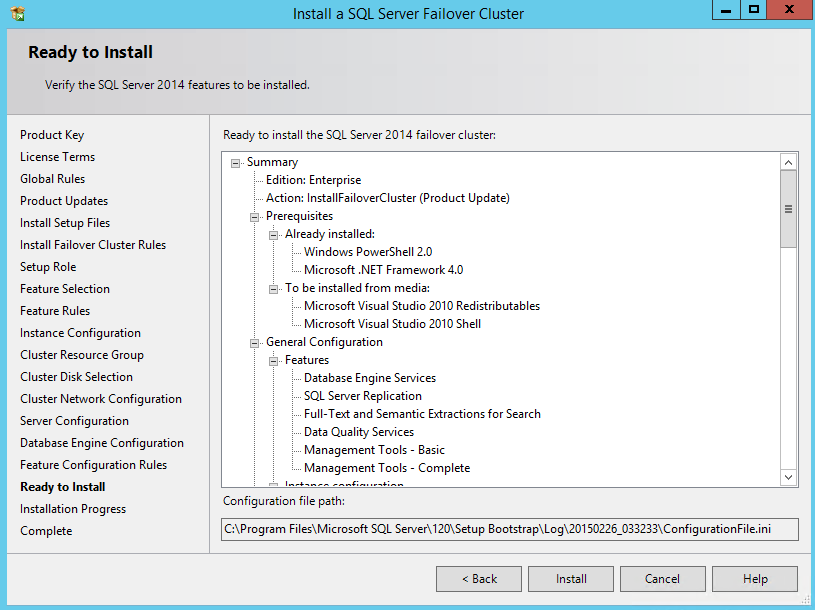815x610 pixels.
Task: Click the Already installed: label
Action: [330, 234]
